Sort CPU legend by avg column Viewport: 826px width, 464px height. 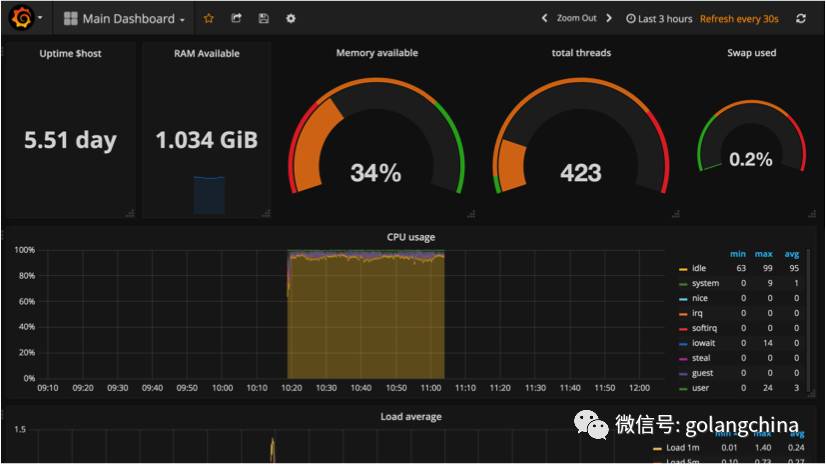791,254
